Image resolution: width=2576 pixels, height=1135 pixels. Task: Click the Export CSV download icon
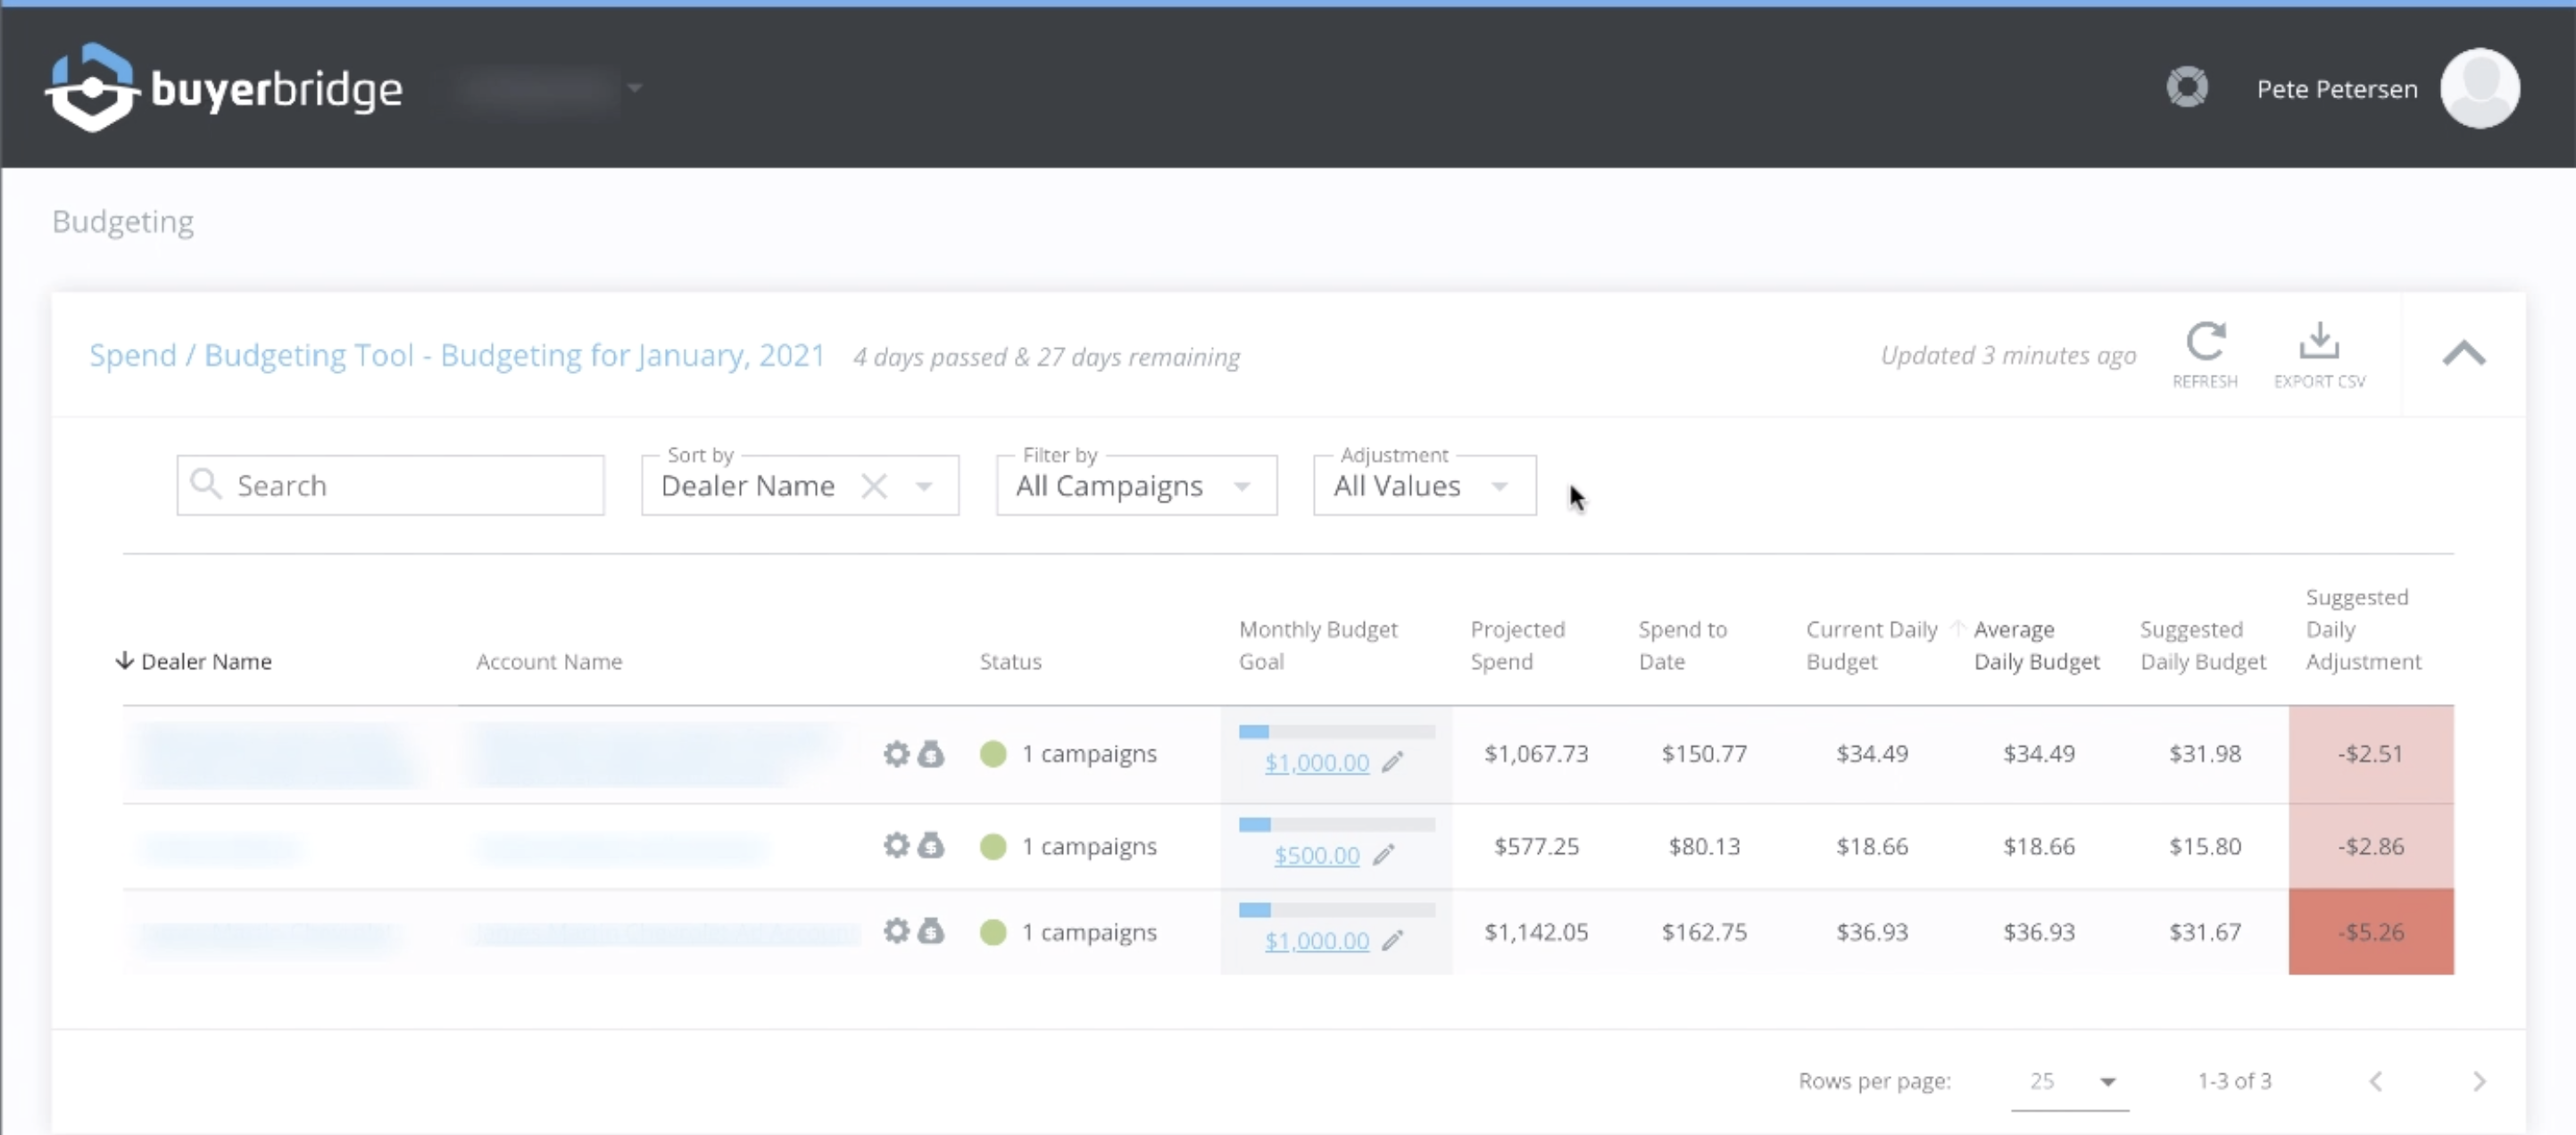coord(2319,343)
